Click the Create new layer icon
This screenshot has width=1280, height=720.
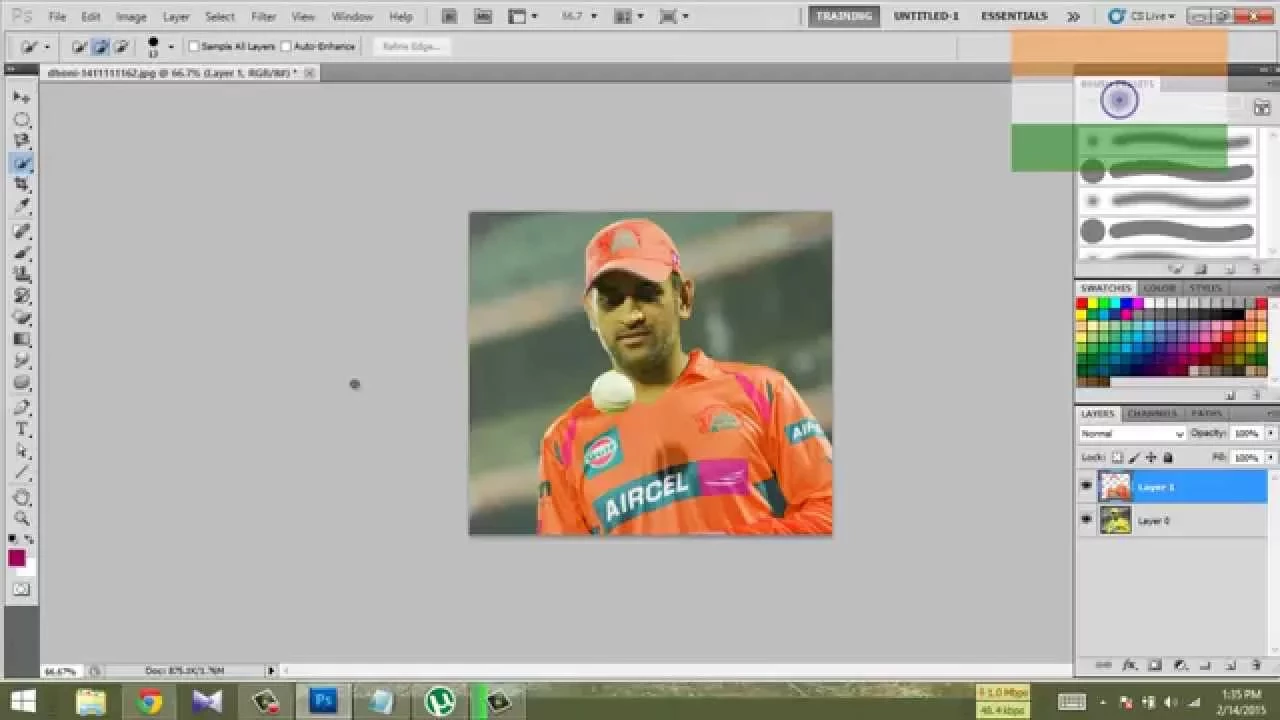[1230, 664]
